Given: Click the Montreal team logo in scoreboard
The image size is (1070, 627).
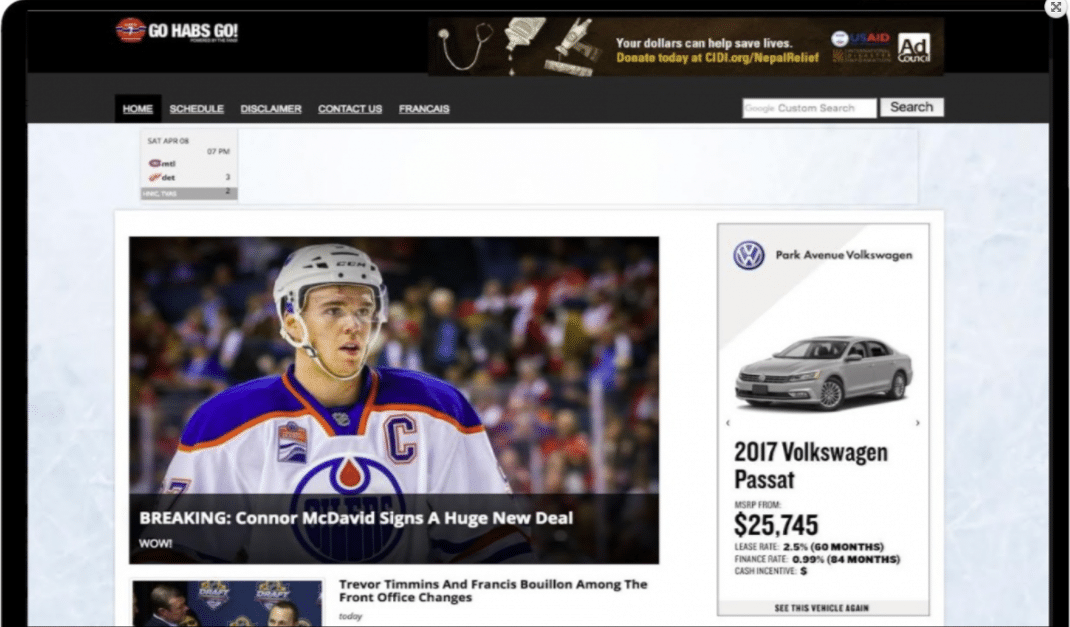Looking at the screenshot, I should click(156, 163).
